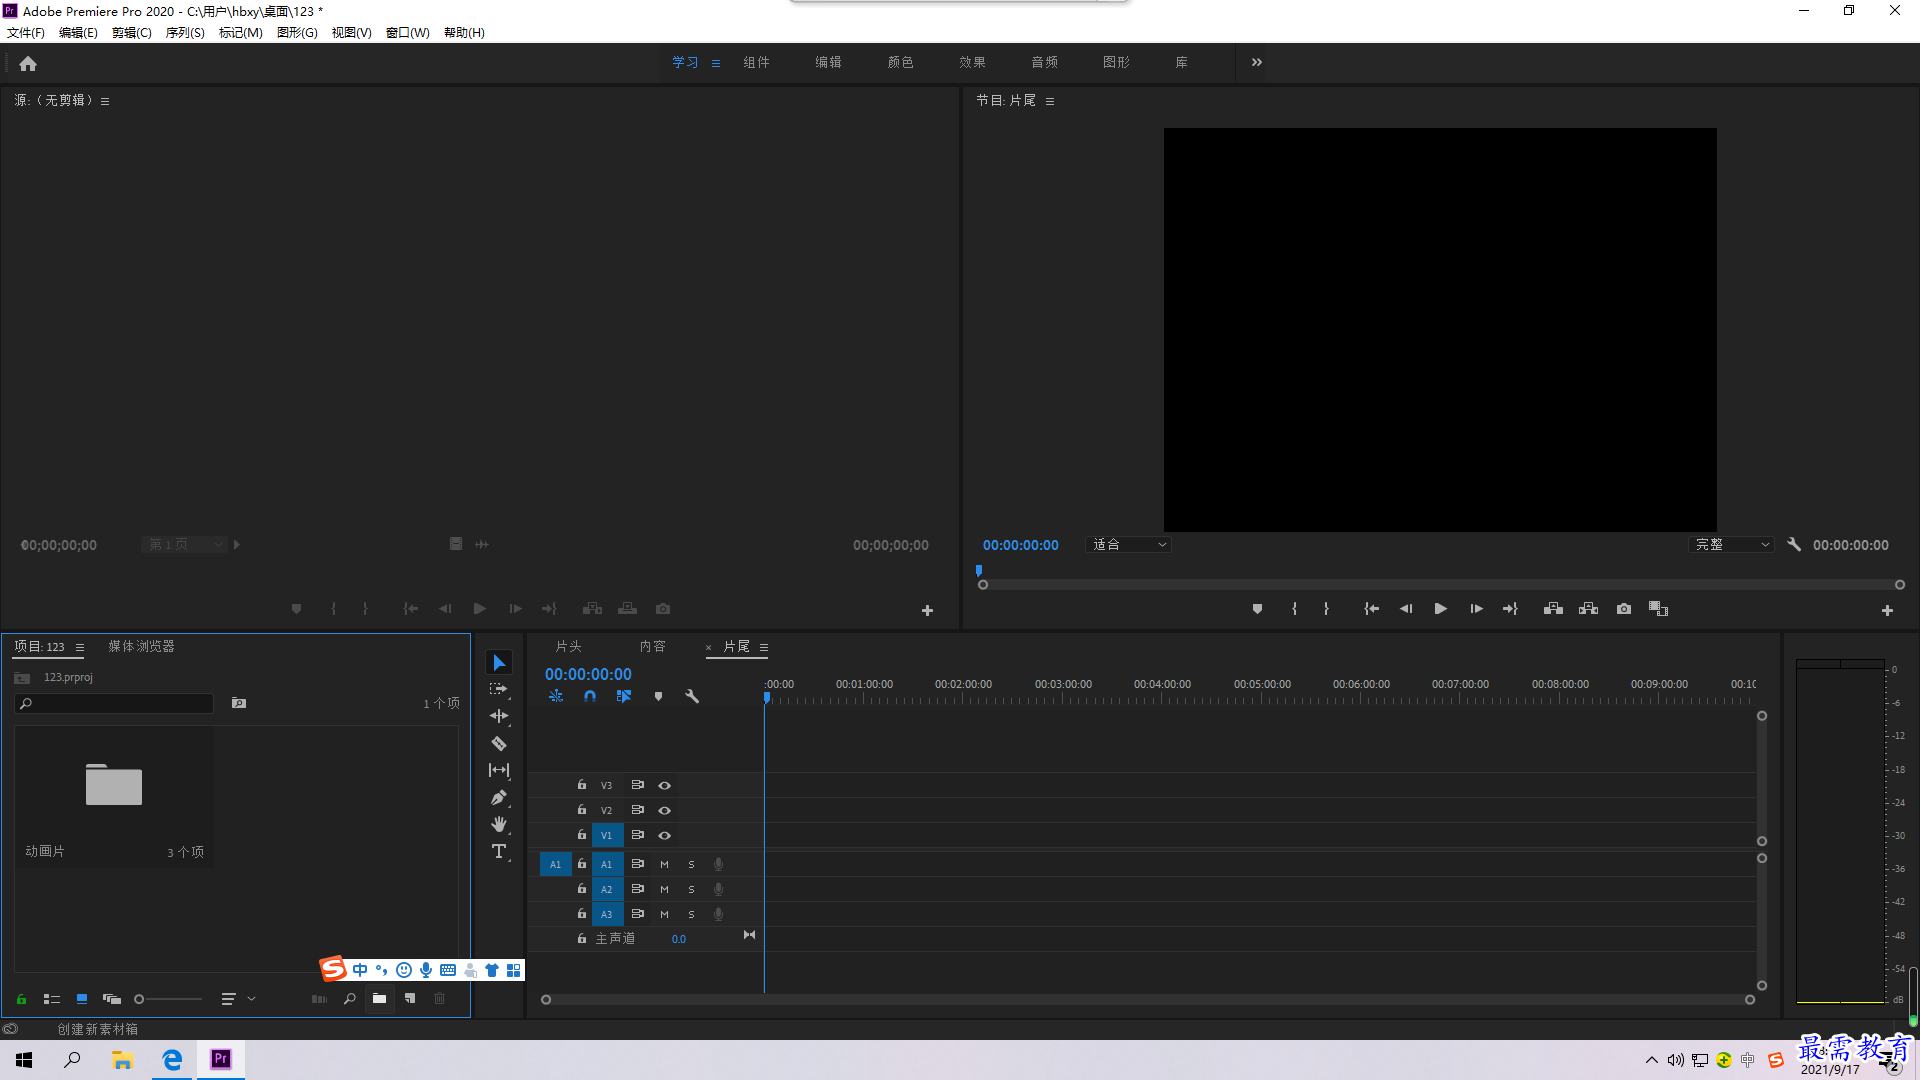
Task: Open Source panel menu
Action: (105, 101)
